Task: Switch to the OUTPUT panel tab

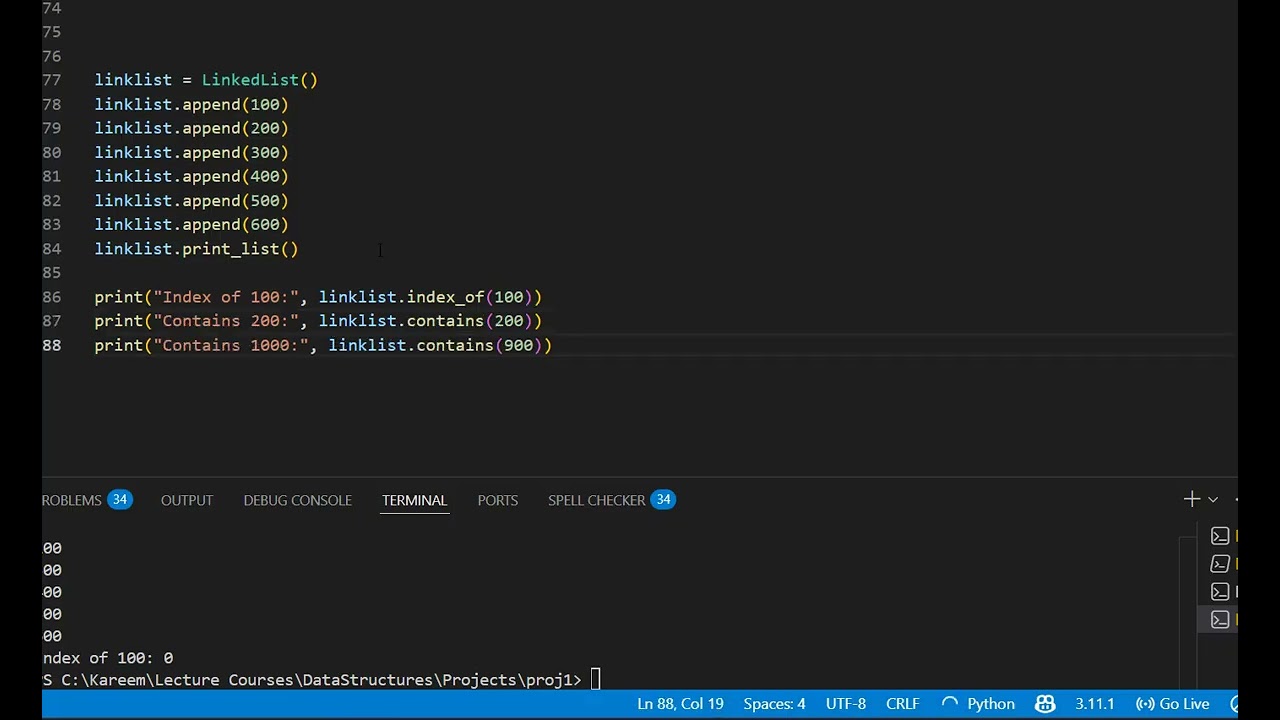Action: tap(187, 500)
